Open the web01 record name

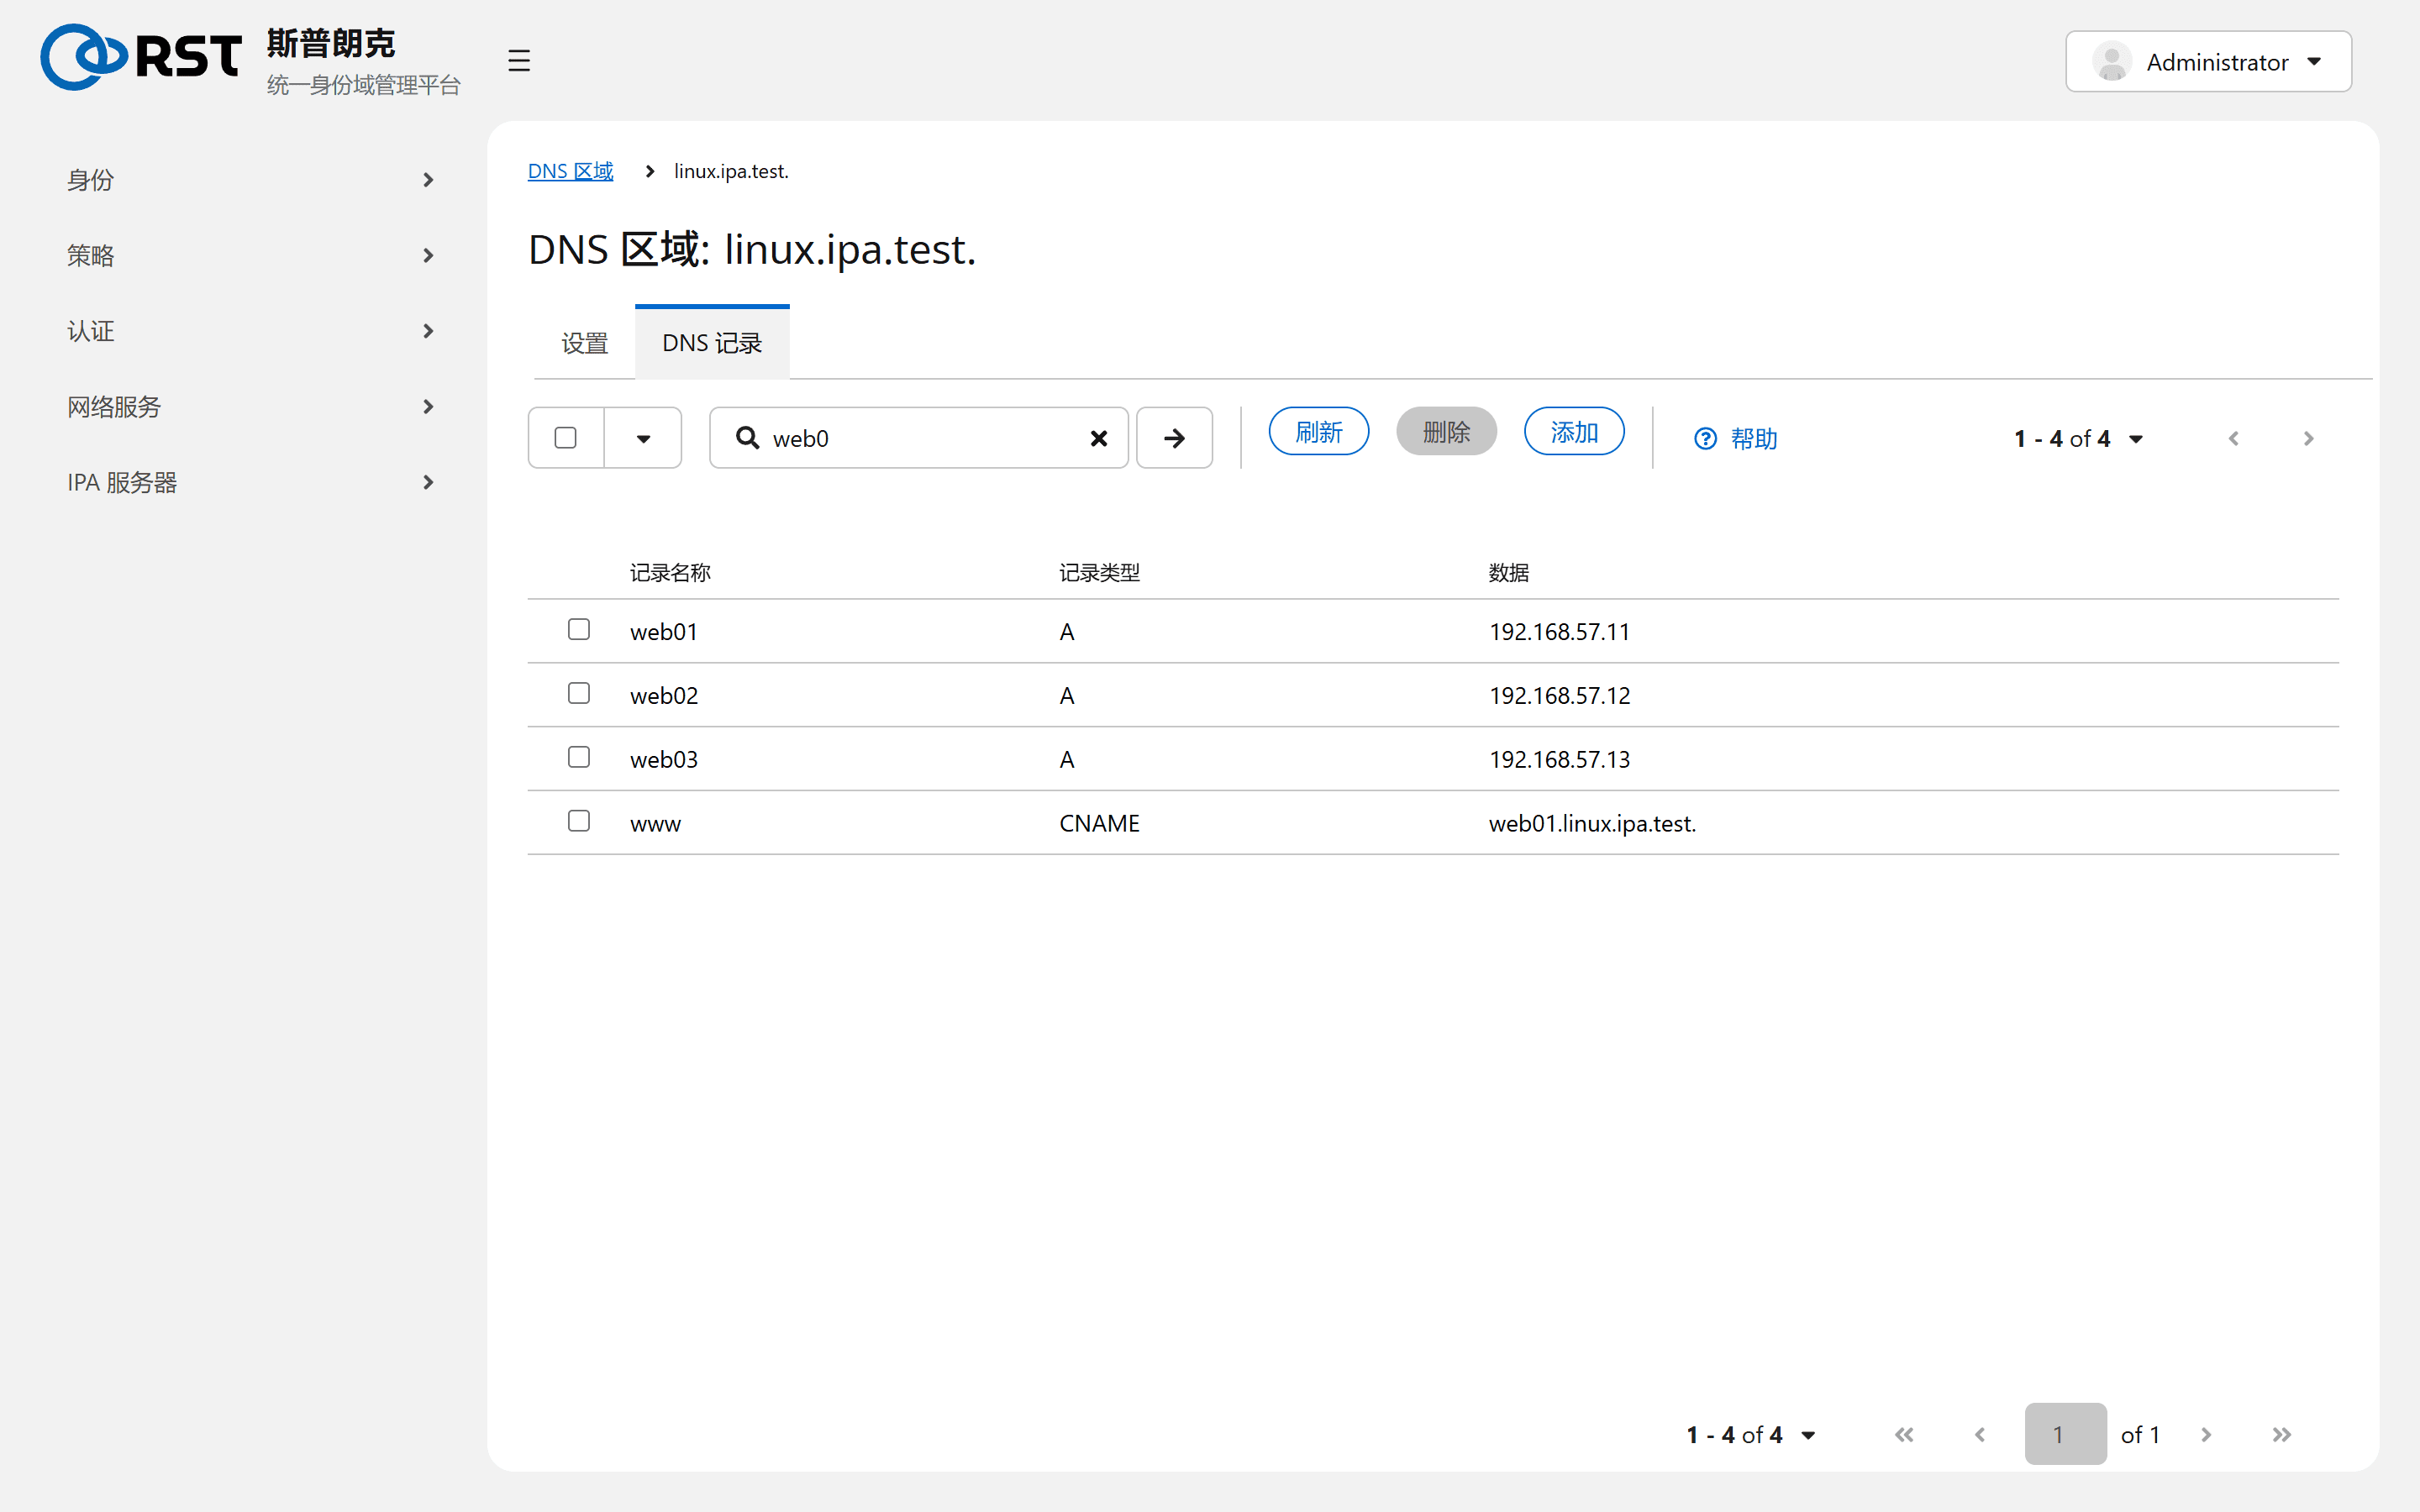coord(663,632)
